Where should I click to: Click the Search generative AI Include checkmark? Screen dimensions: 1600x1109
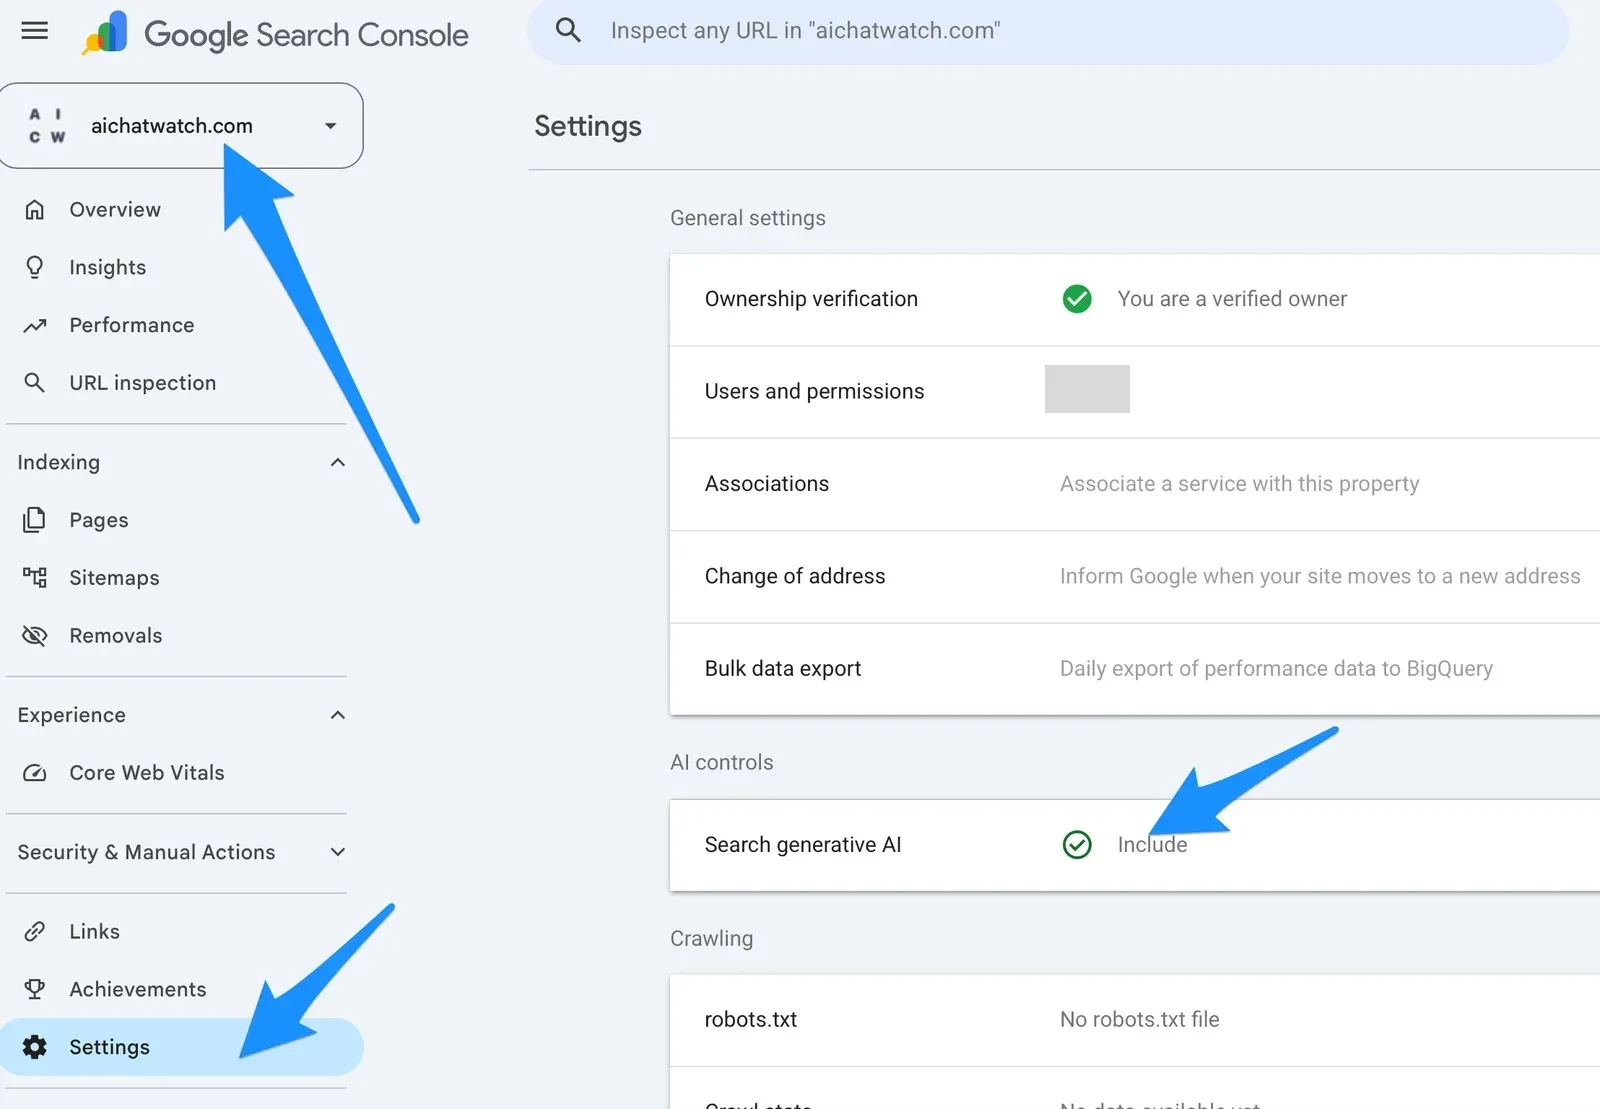click(1077, 845)
